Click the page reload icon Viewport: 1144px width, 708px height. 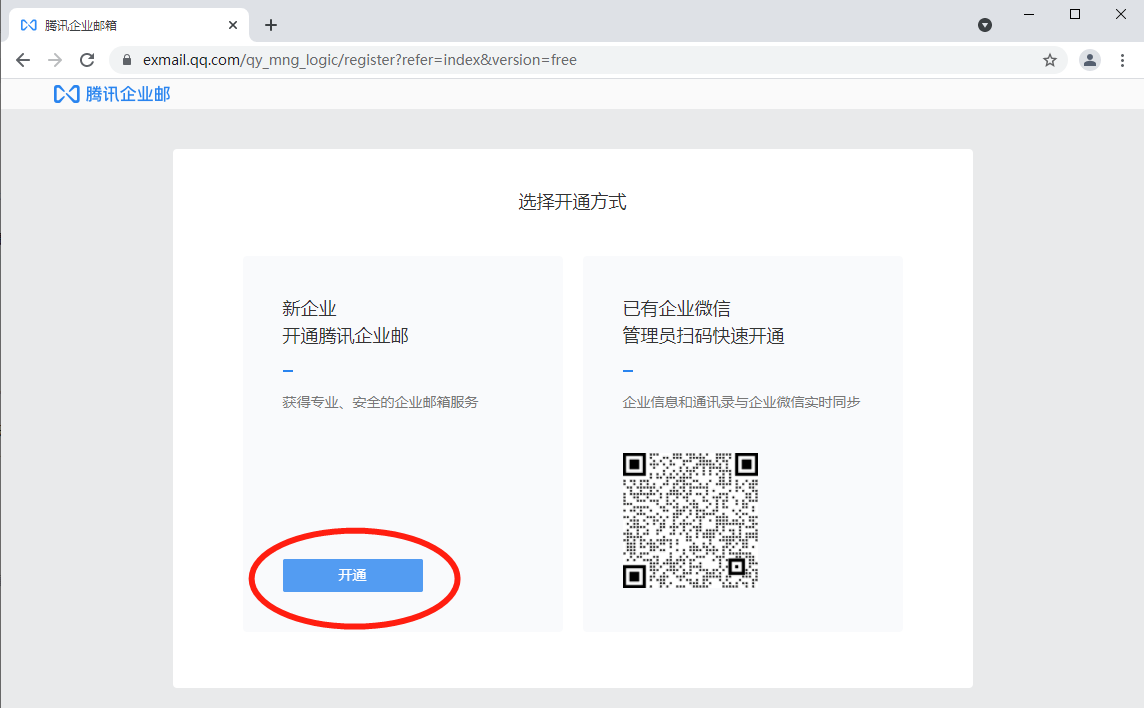click(86, 59)
